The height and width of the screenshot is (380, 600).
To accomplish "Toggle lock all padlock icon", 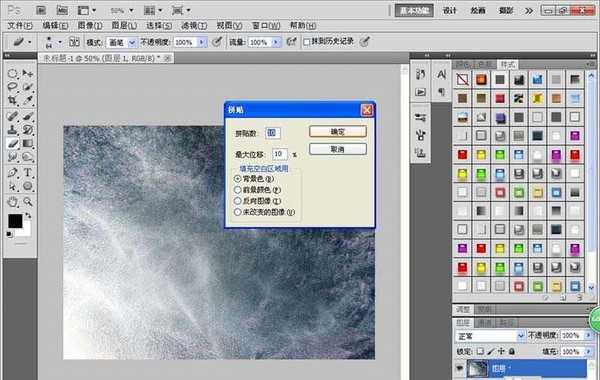I will pyautogui.click(x=512, y=351).
